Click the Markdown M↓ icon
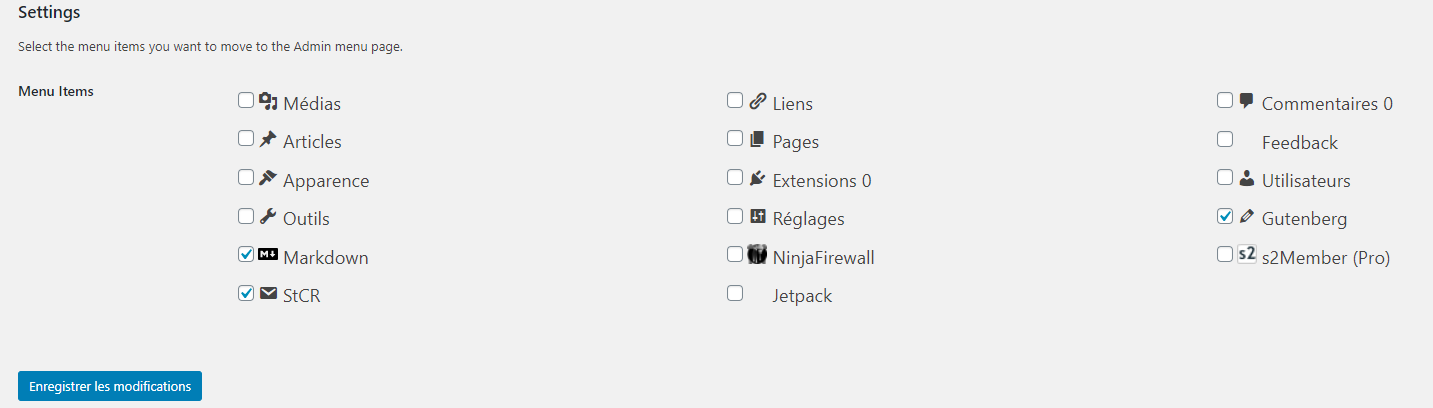This screenshot has height=408, width=1433. click(267, 255)
